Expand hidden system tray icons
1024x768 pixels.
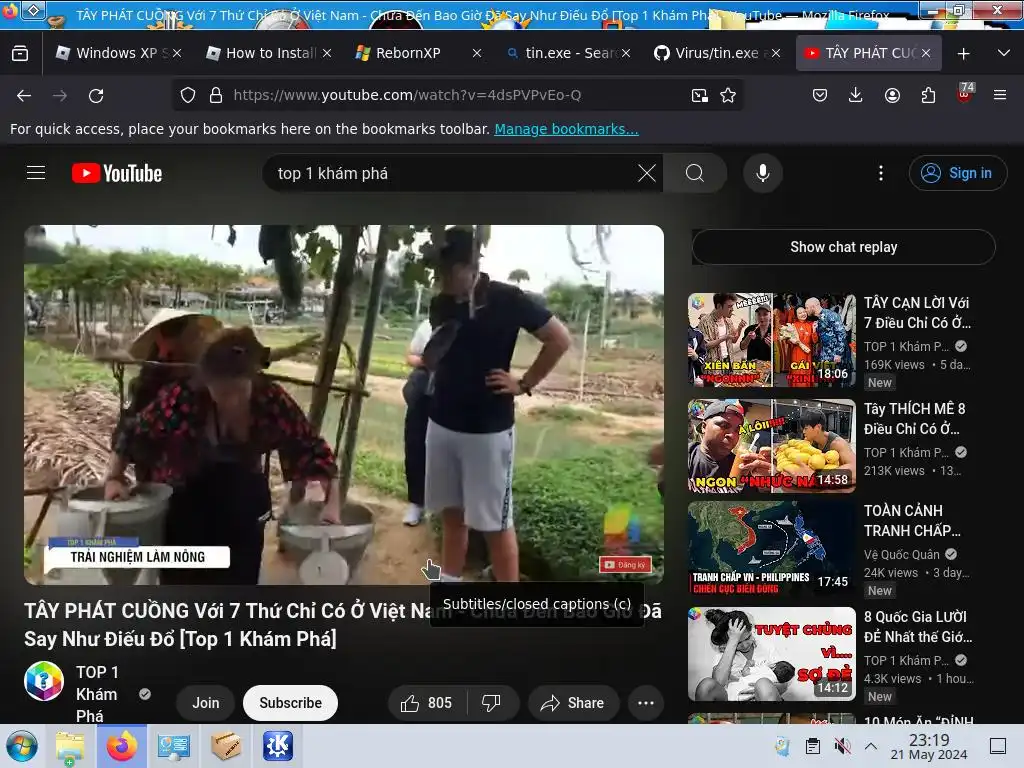tap(871, 746)
